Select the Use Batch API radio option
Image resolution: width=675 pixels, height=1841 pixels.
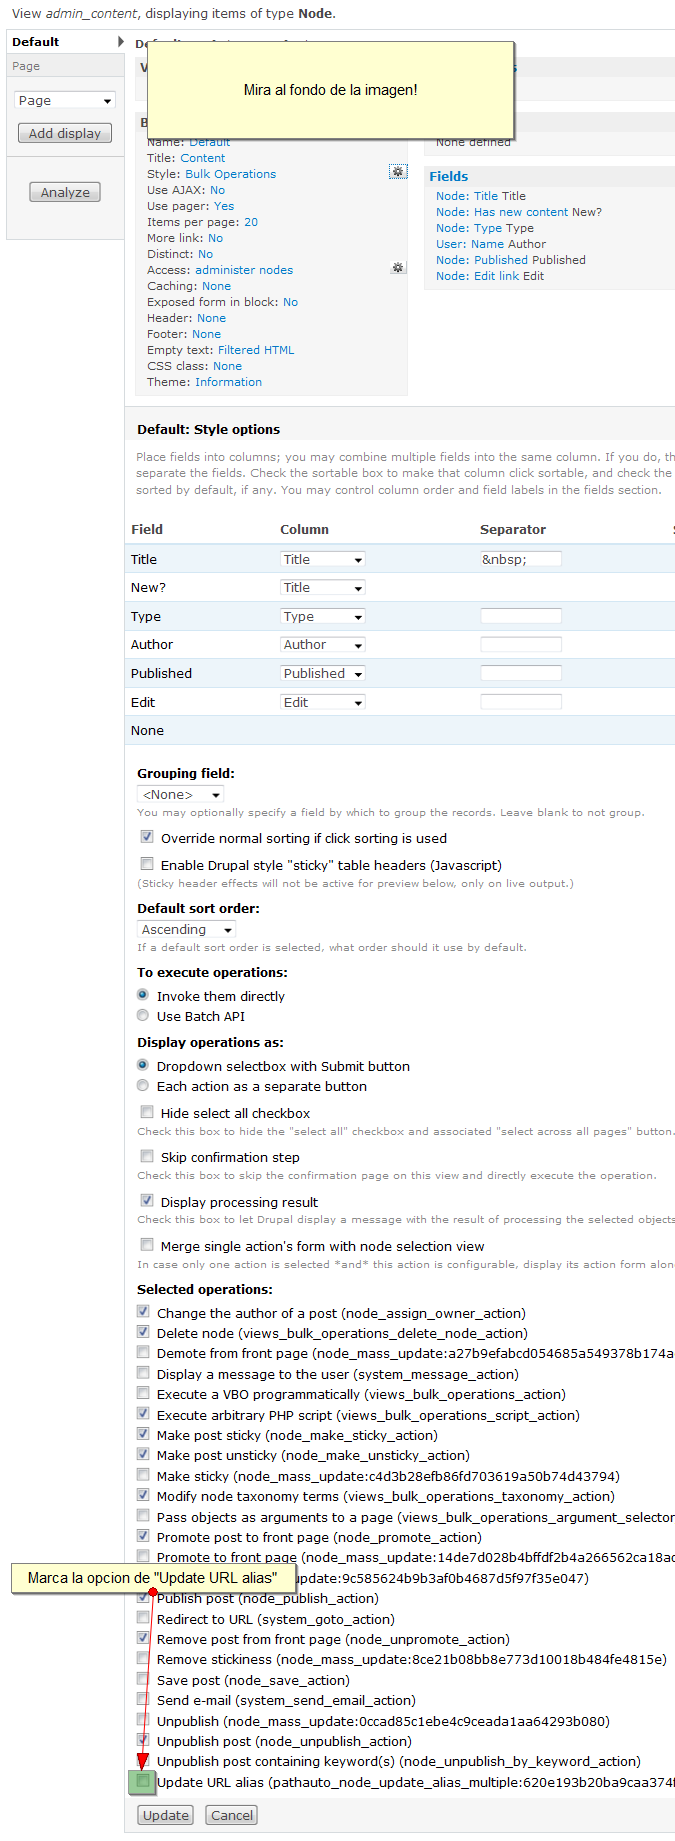pyautogui.click(x=143, y=1016)
